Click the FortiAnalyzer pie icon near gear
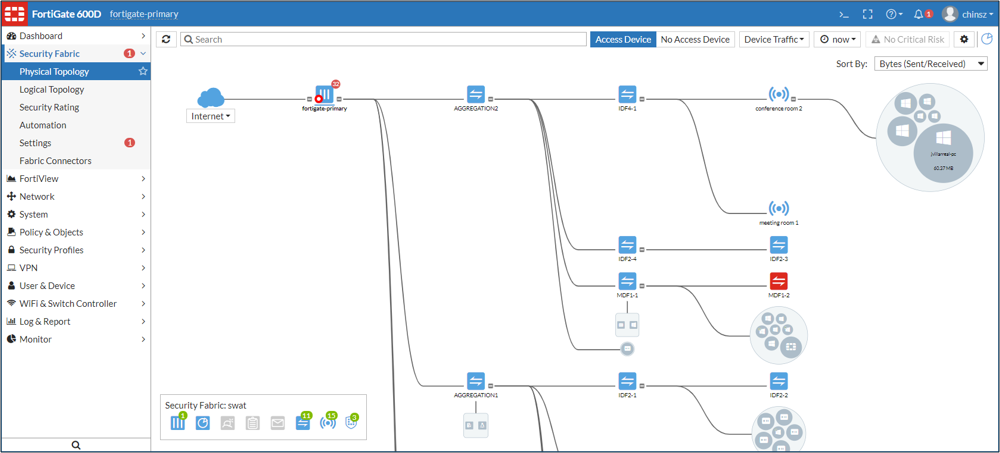Image resolution: width=1000 pixels, height=453 pixels. click(988, 40)
